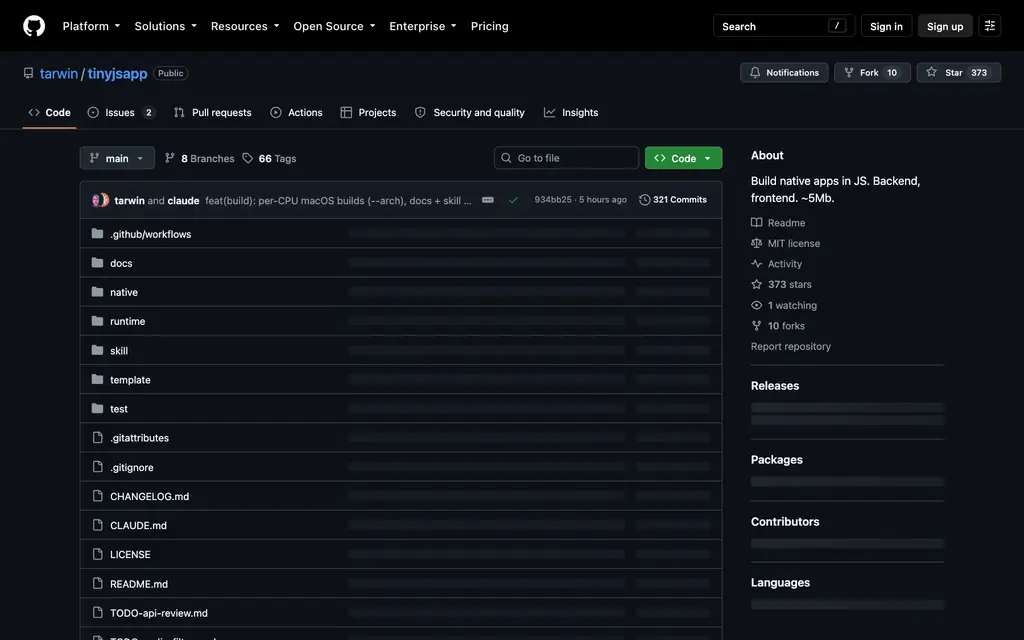Screen dimensions: 1024x640
Task: Switch to the Insights tab
Action: pos(571,112)
